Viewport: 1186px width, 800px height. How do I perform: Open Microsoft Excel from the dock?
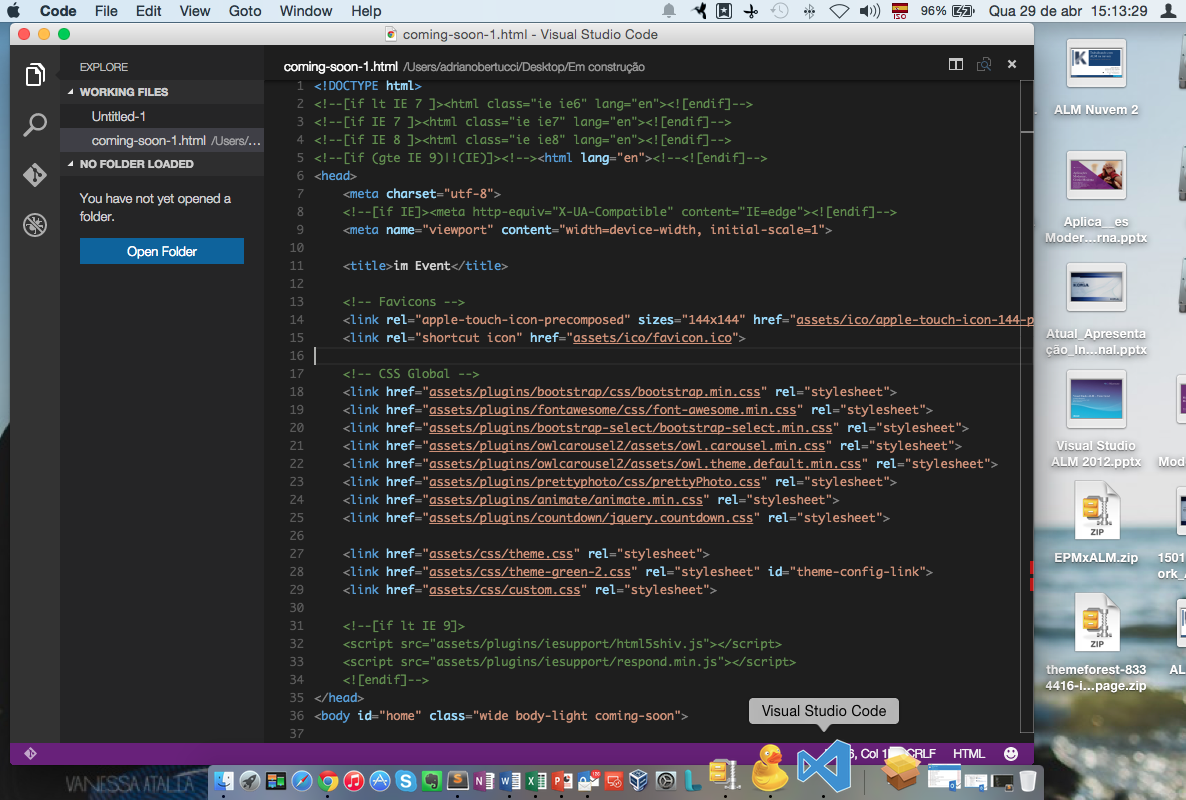click(536, 781)
